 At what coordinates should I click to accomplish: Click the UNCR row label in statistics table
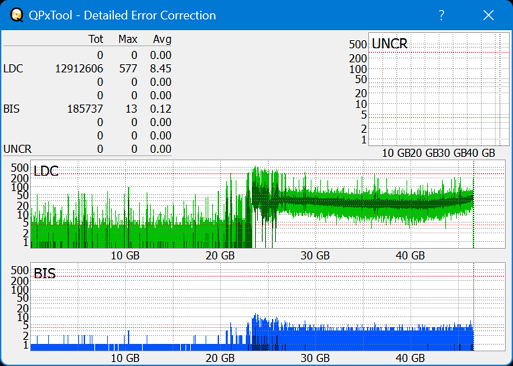point(17,149)
